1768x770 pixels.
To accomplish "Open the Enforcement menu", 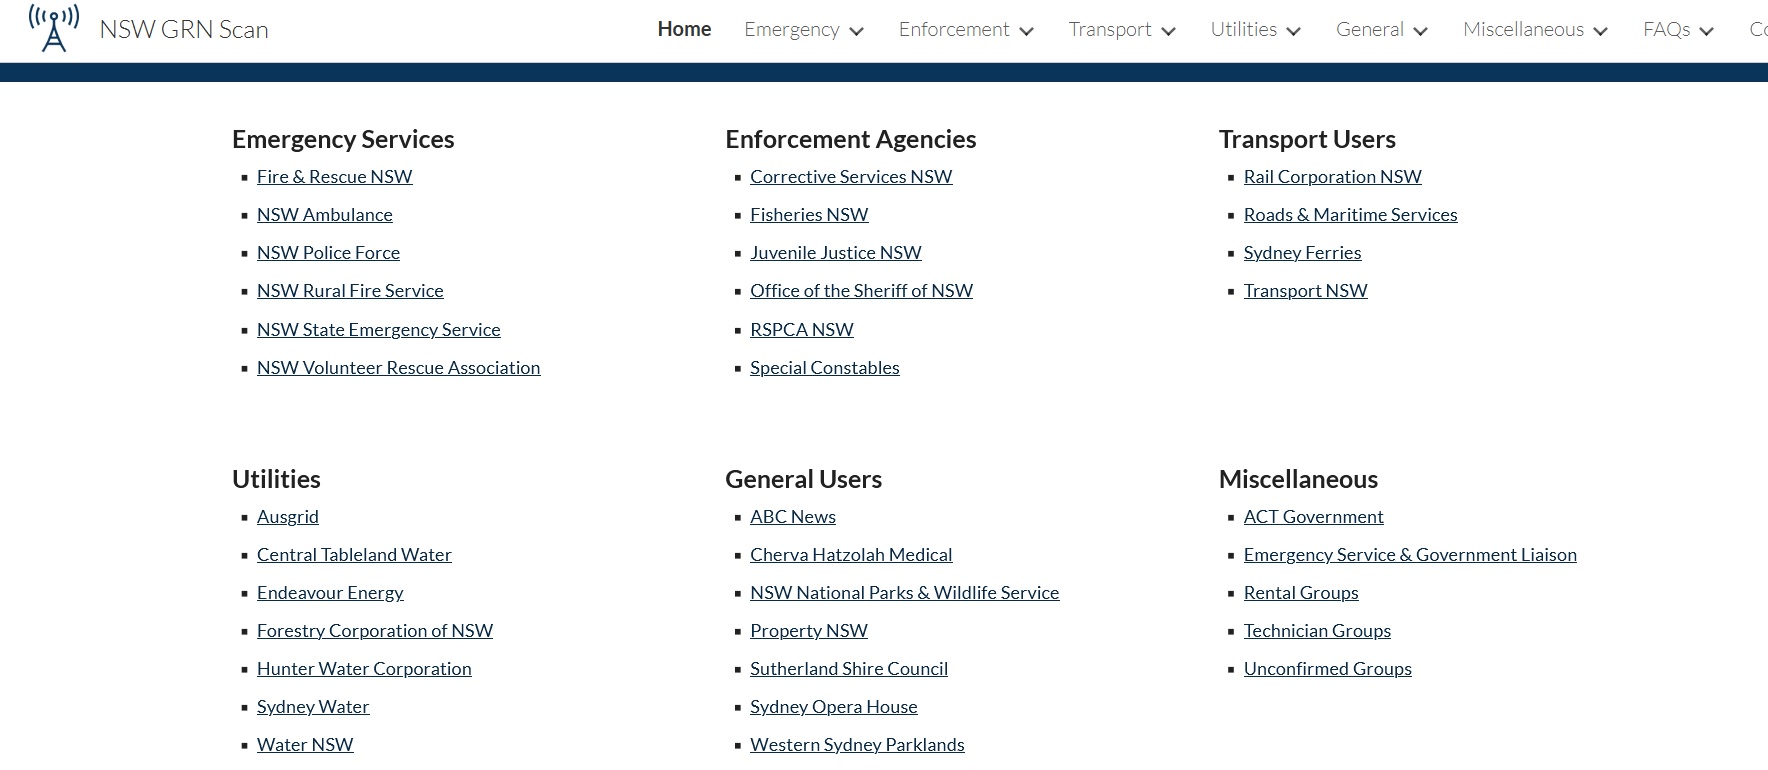I will coord(954,29).
